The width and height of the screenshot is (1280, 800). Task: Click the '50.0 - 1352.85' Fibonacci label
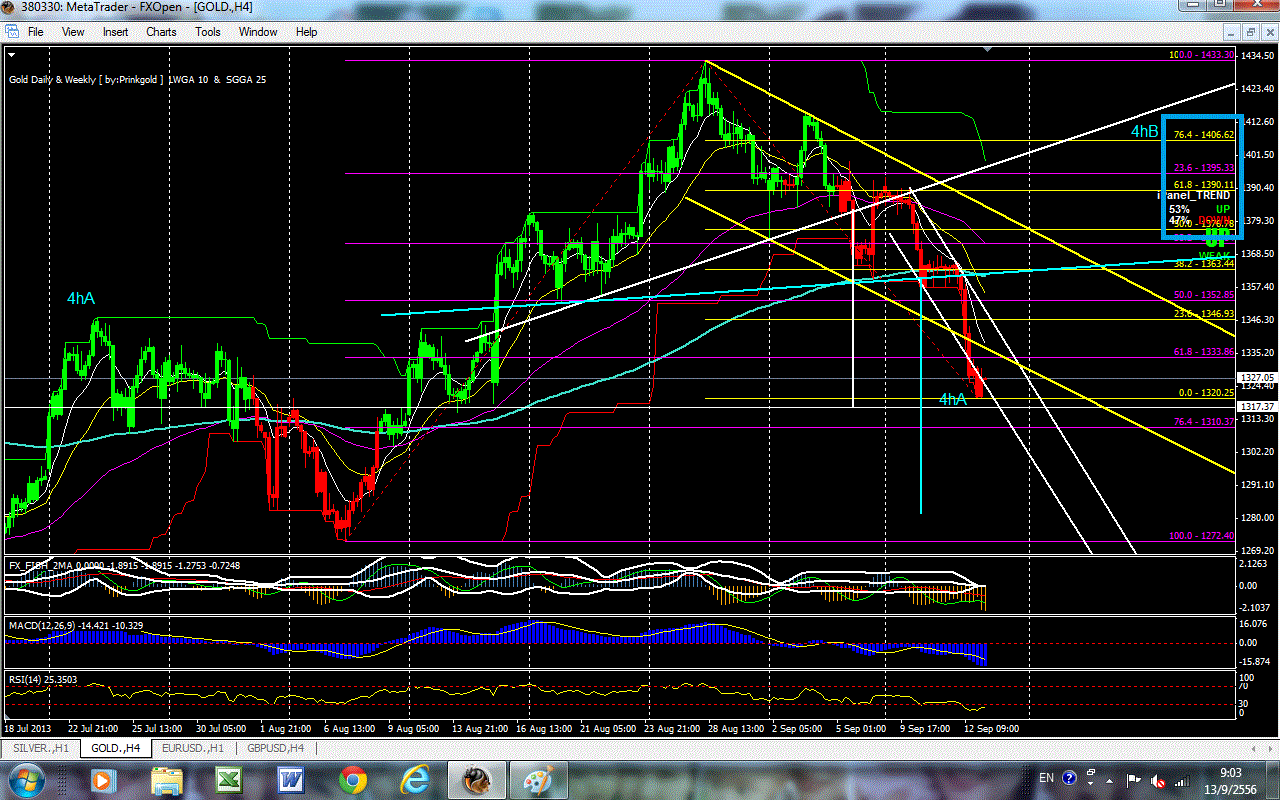point(1204,295)
